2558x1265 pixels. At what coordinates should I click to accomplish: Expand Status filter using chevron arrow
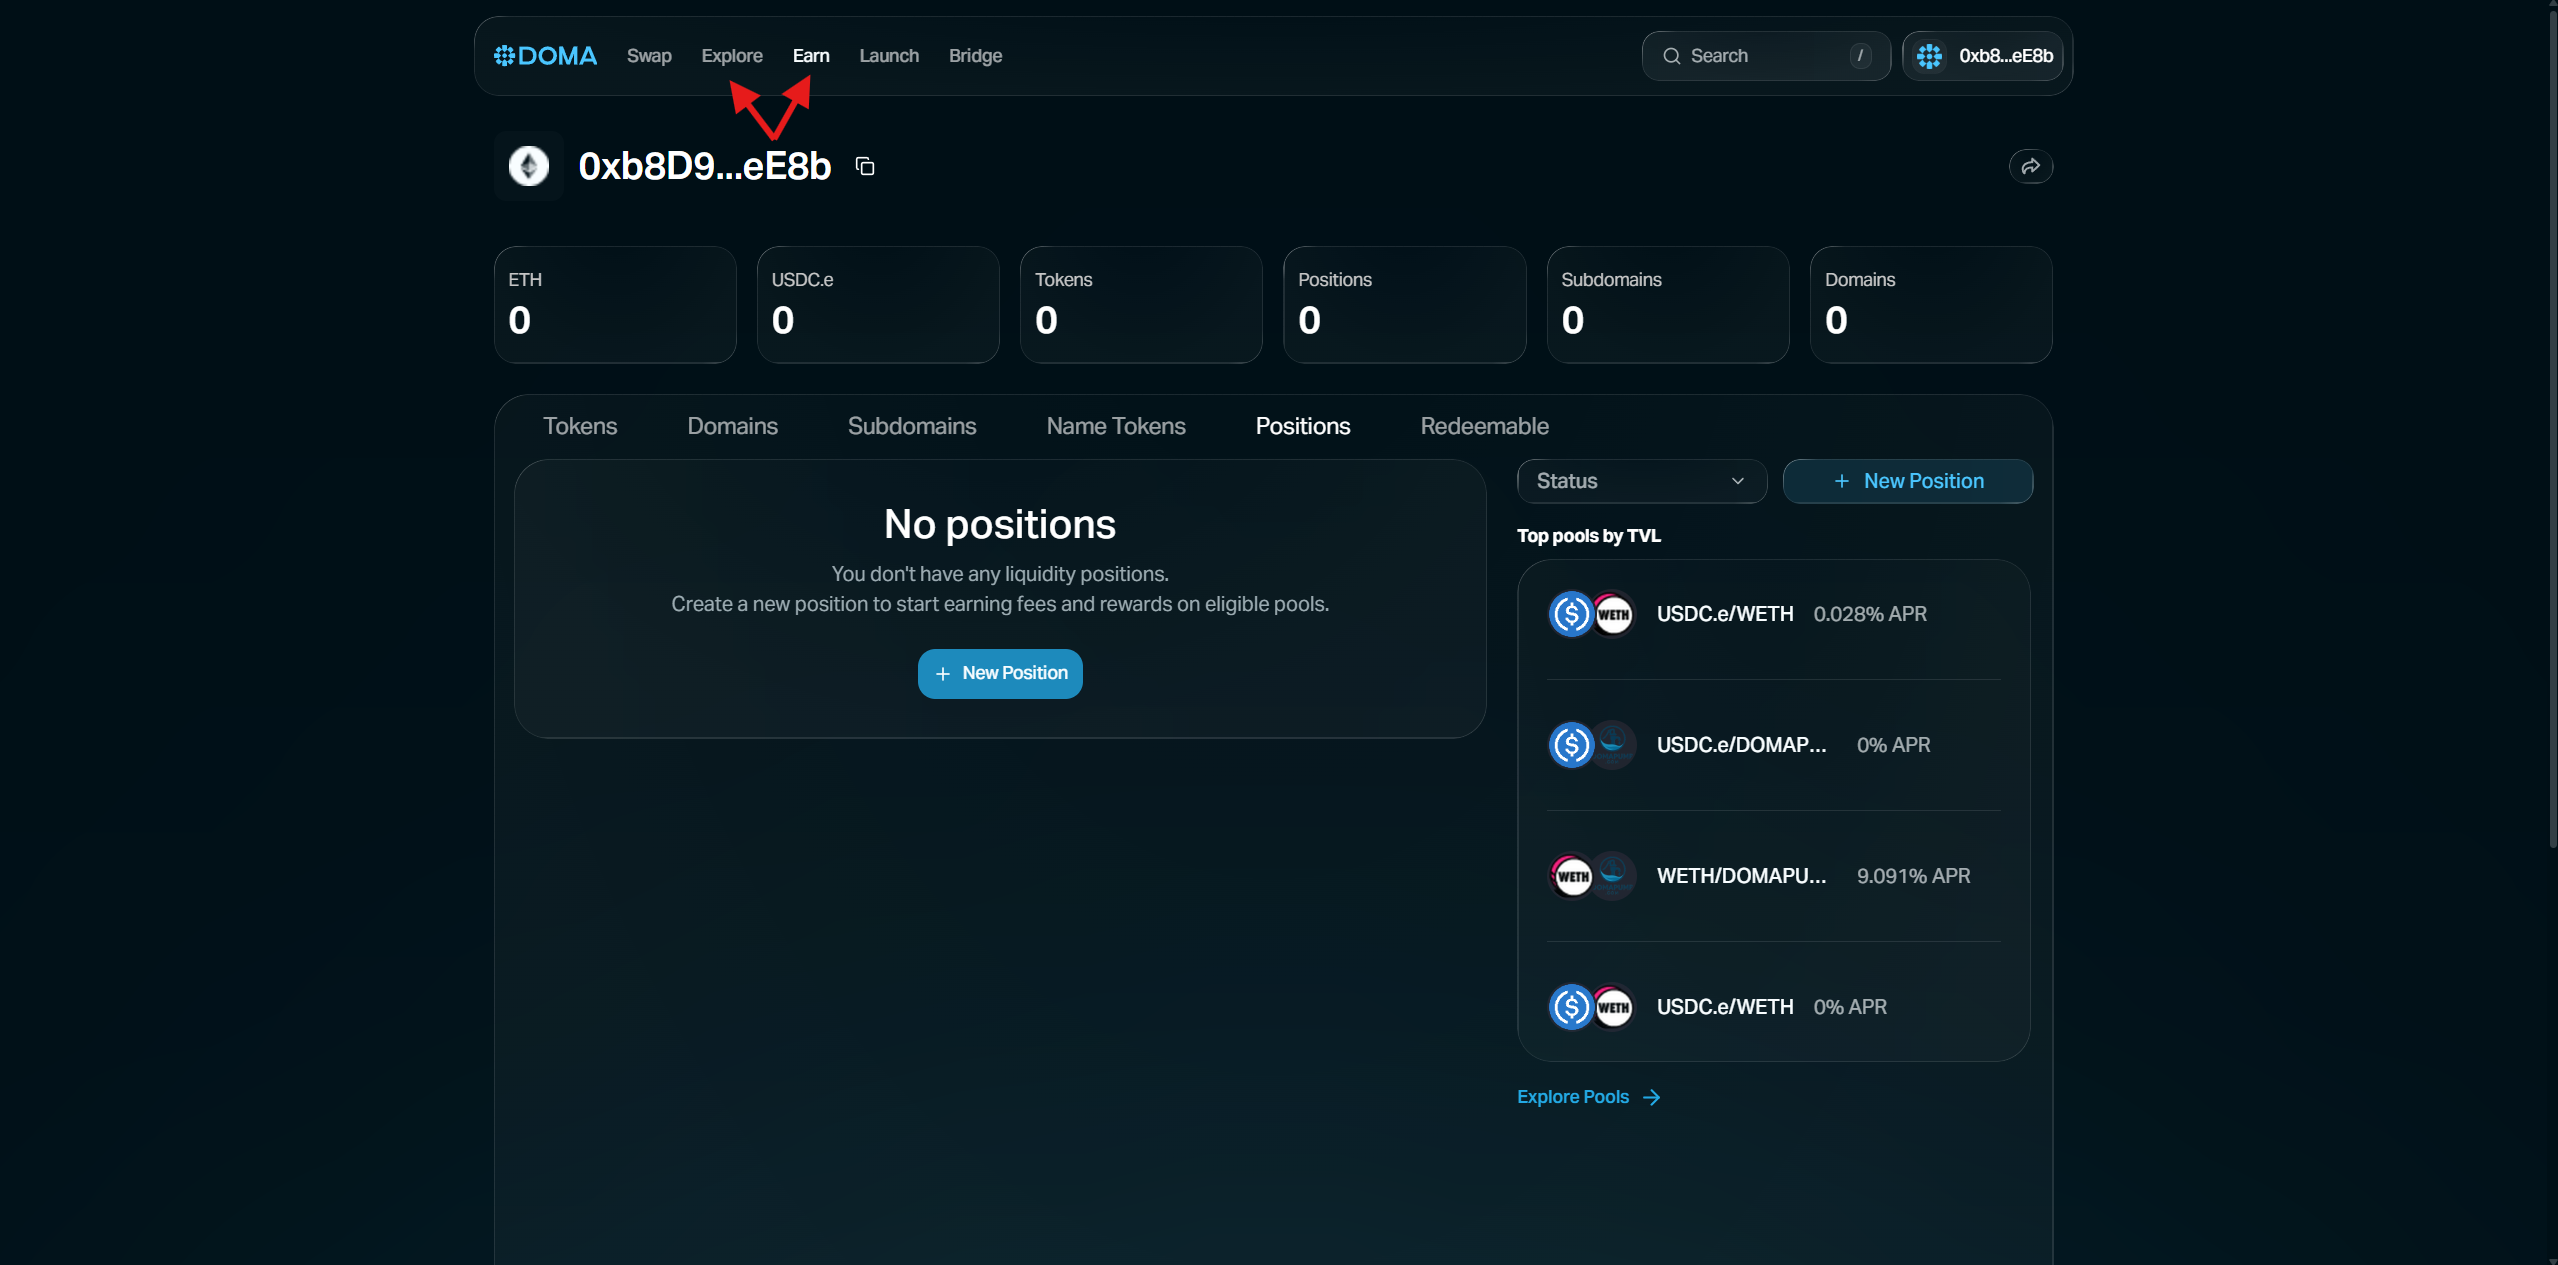(1738, 481)
